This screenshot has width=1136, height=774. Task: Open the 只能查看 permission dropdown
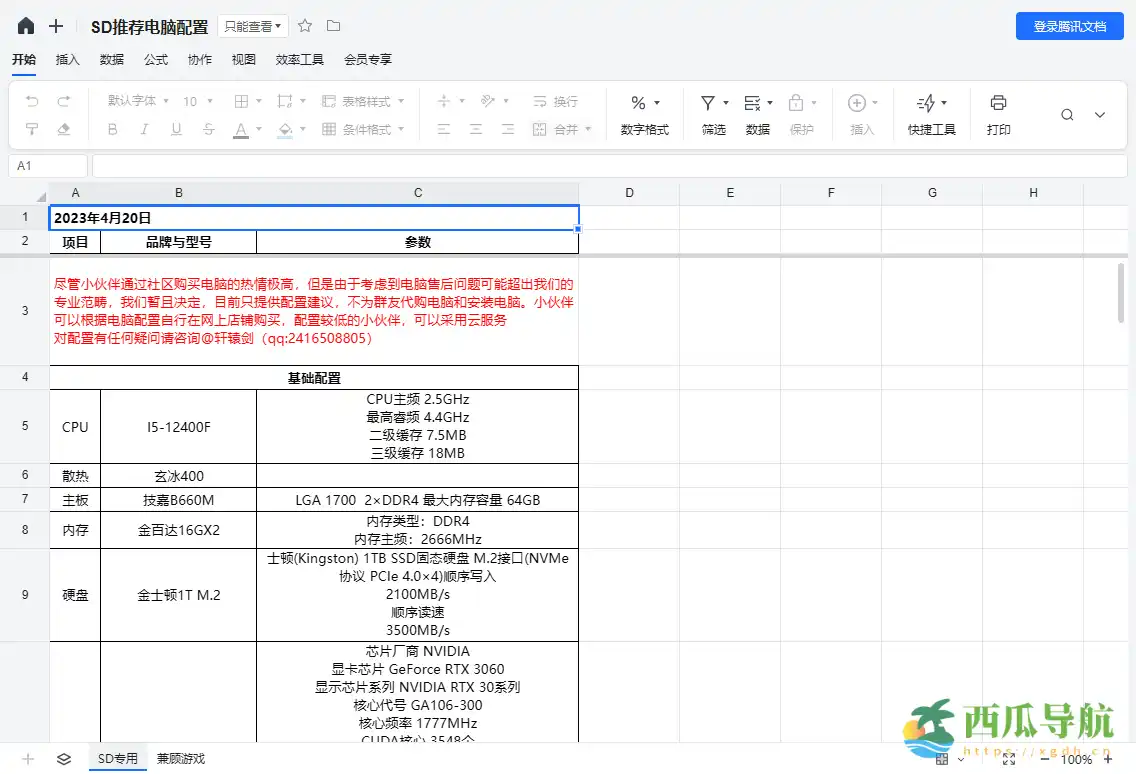pos(252,26)
